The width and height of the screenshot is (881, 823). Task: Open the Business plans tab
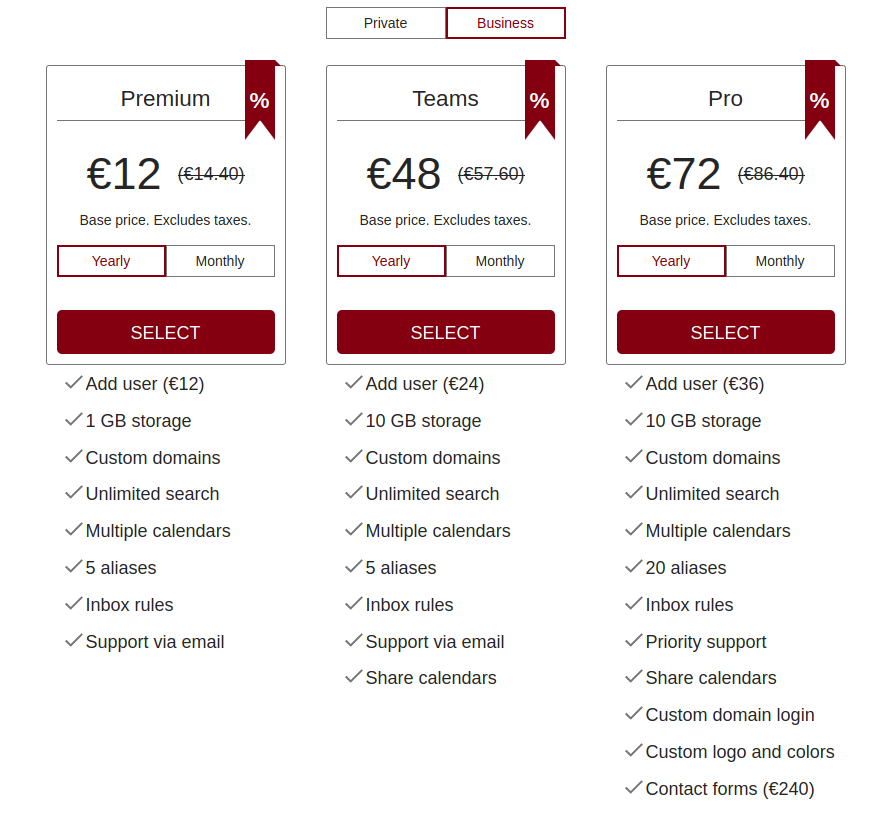coord(506,23)
